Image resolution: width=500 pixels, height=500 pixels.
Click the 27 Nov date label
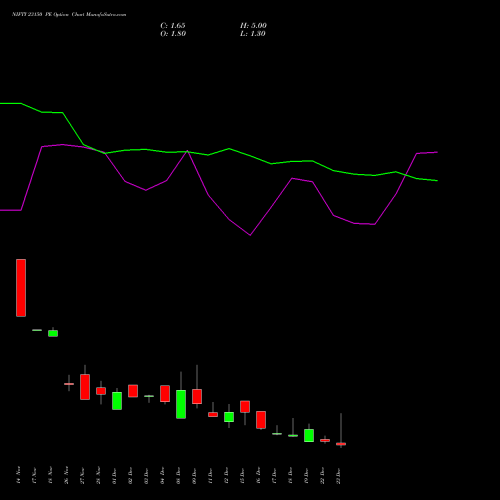point(82,475)
